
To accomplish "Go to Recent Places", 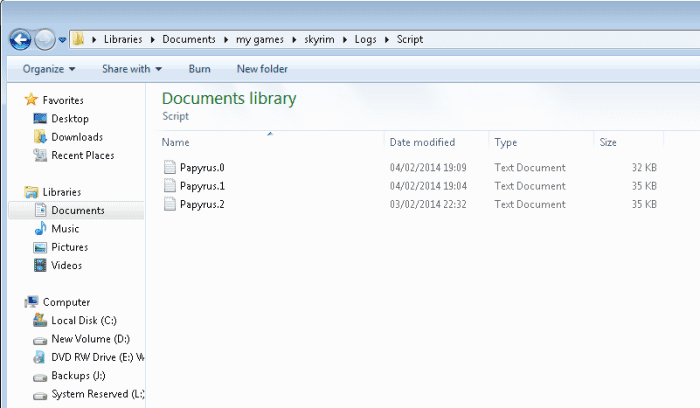I will pyautogui.click(x=82, y=155).
